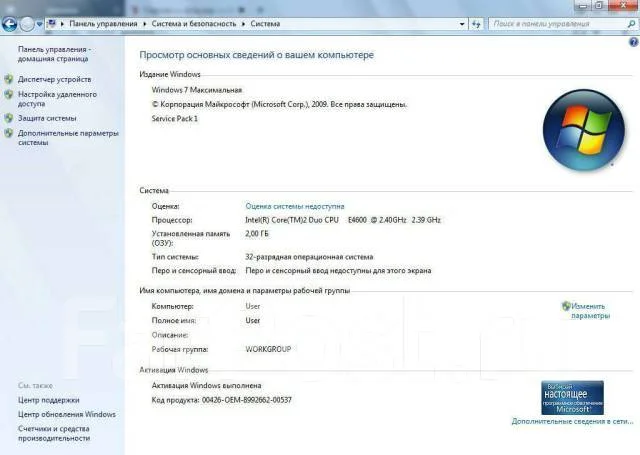The width and height of the screenshot is (640, 455).
Task: Open 'Панель управления - домашняя страница' link
Action: (x=54, y=54)
